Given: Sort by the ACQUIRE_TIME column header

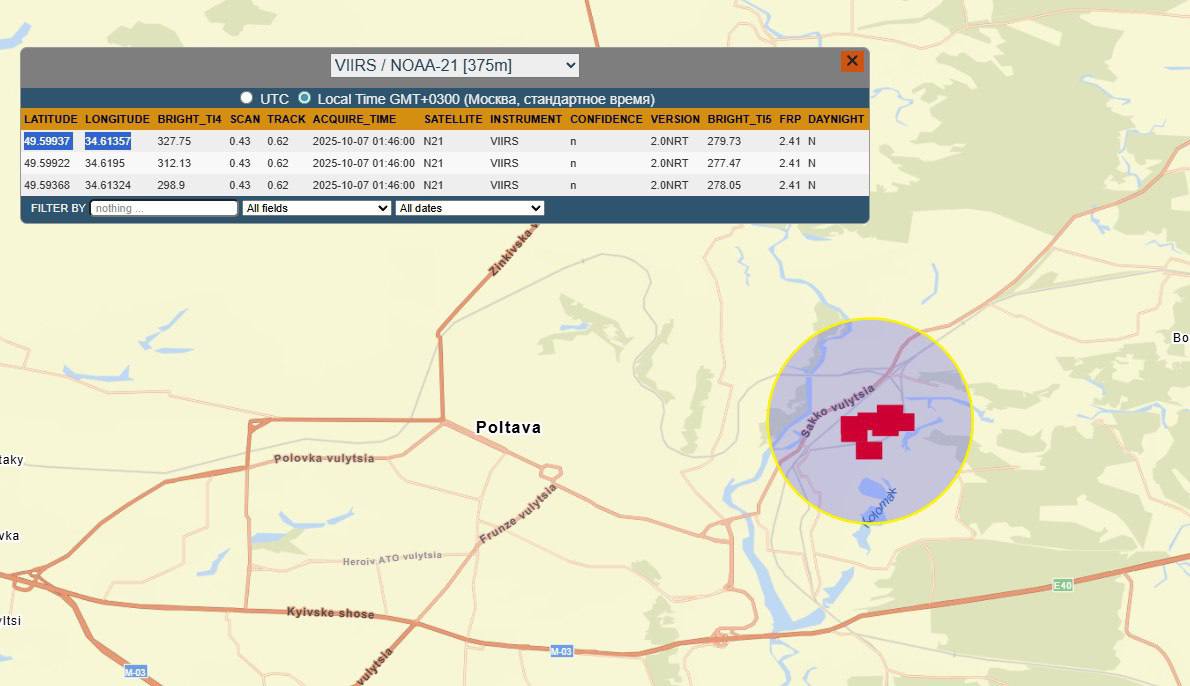Looking at the screenshot, I should (354, 119).
